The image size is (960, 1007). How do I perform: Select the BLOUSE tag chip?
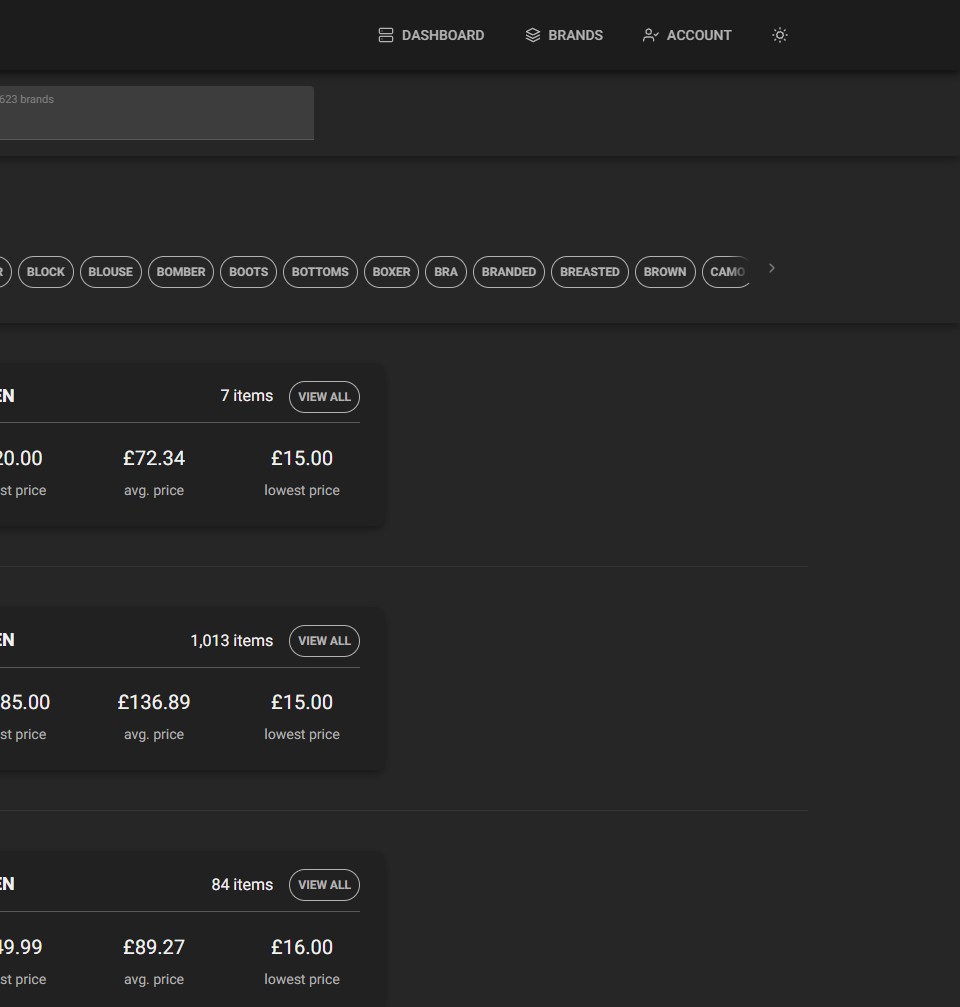[x=110, y=272]
